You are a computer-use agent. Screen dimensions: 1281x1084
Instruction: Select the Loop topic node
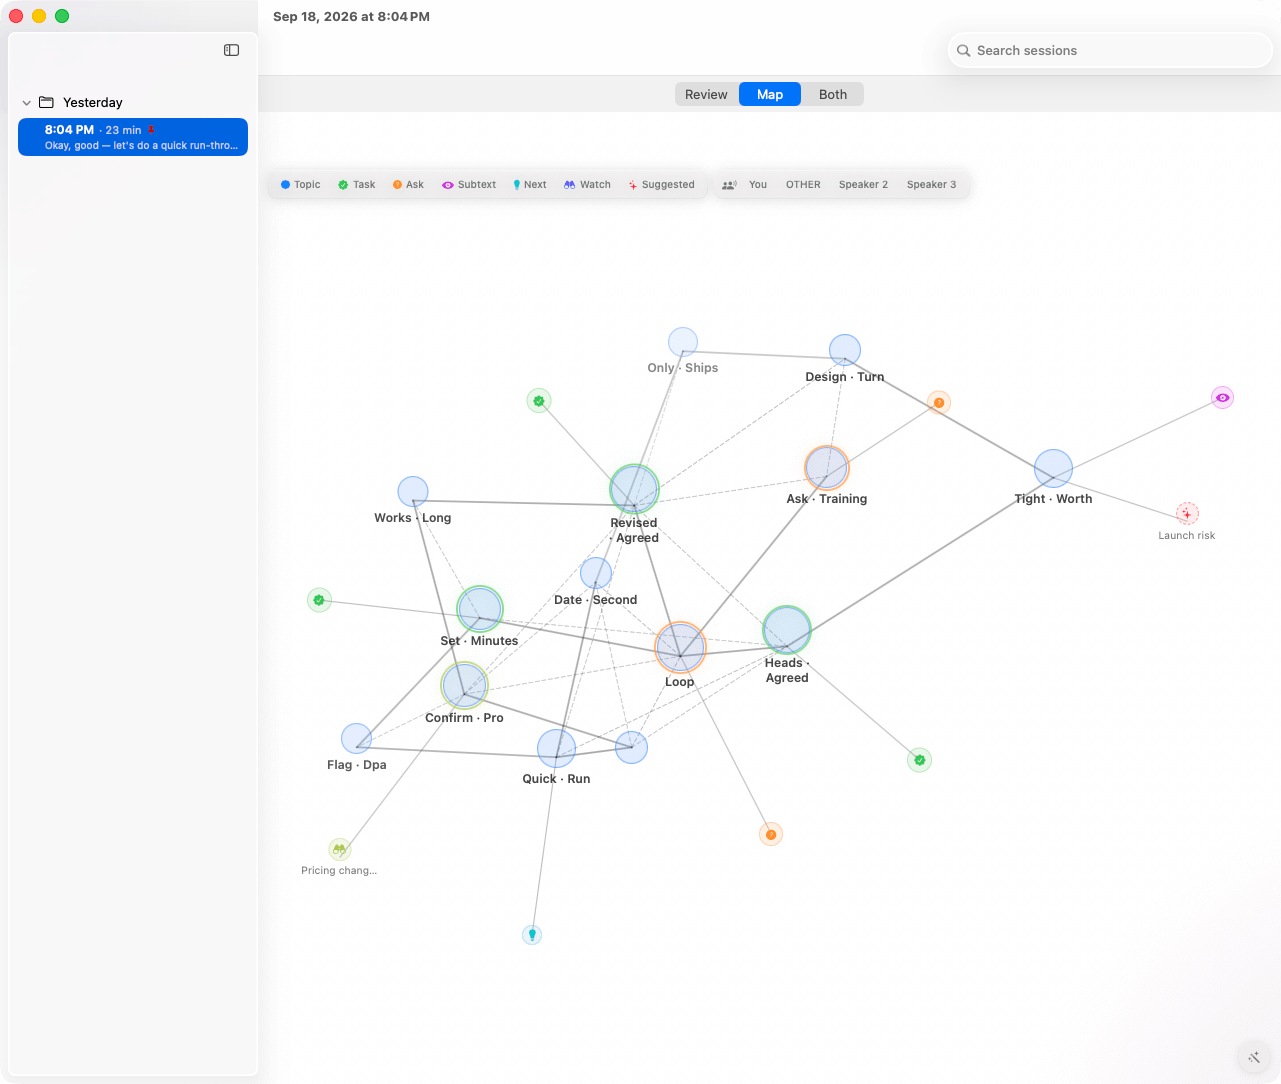[x=680, y=647]
